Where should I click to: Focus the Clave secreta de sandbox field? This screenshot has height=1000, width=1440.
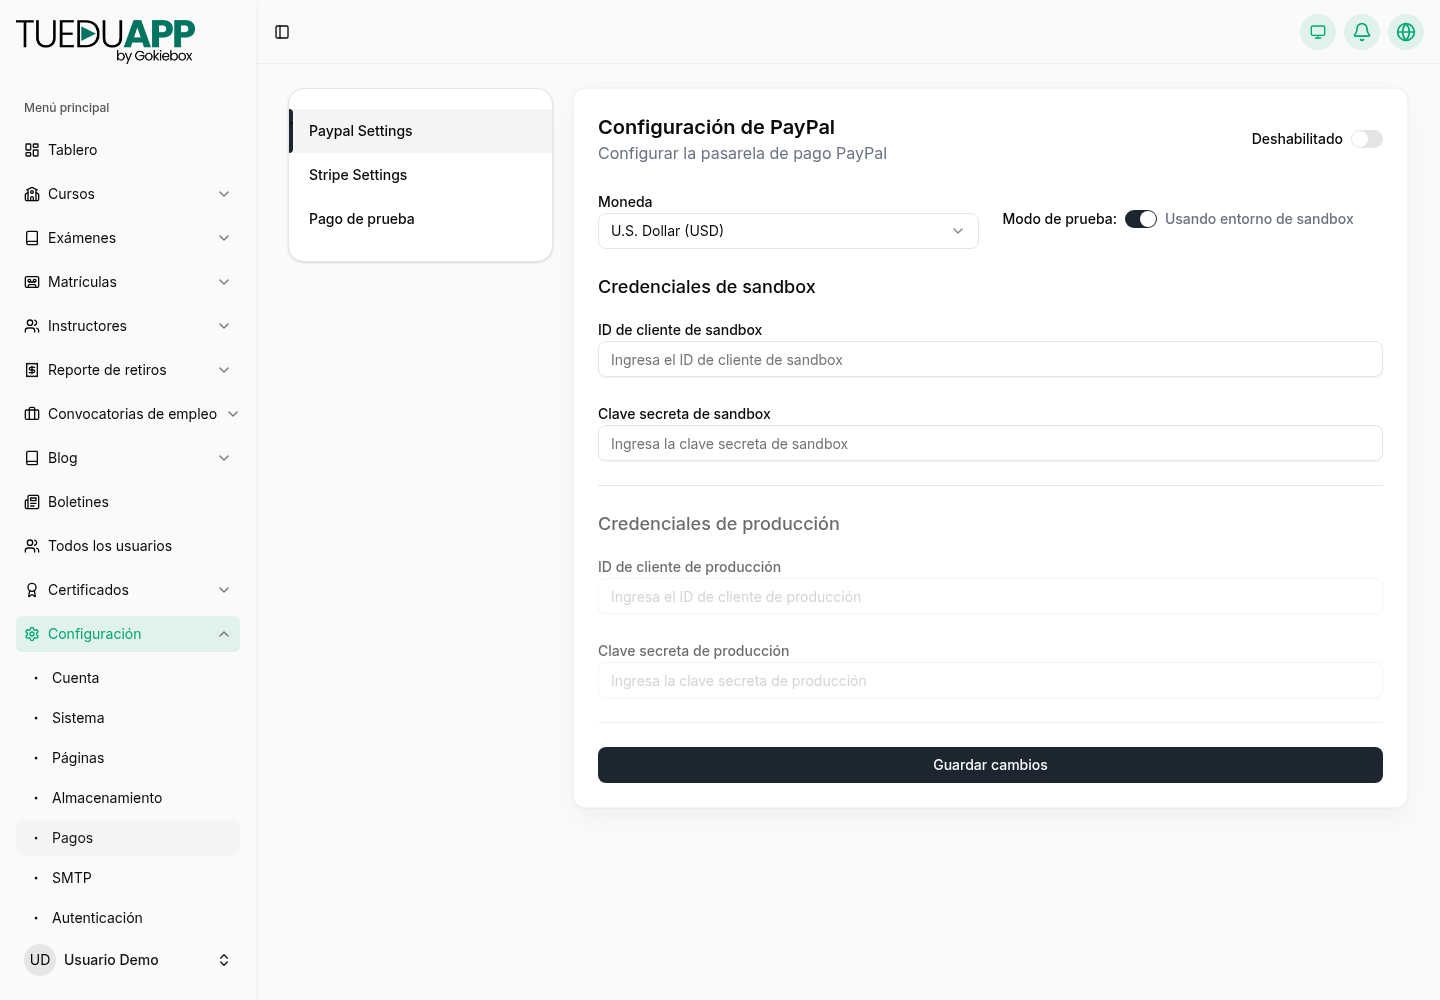[990, 444]
